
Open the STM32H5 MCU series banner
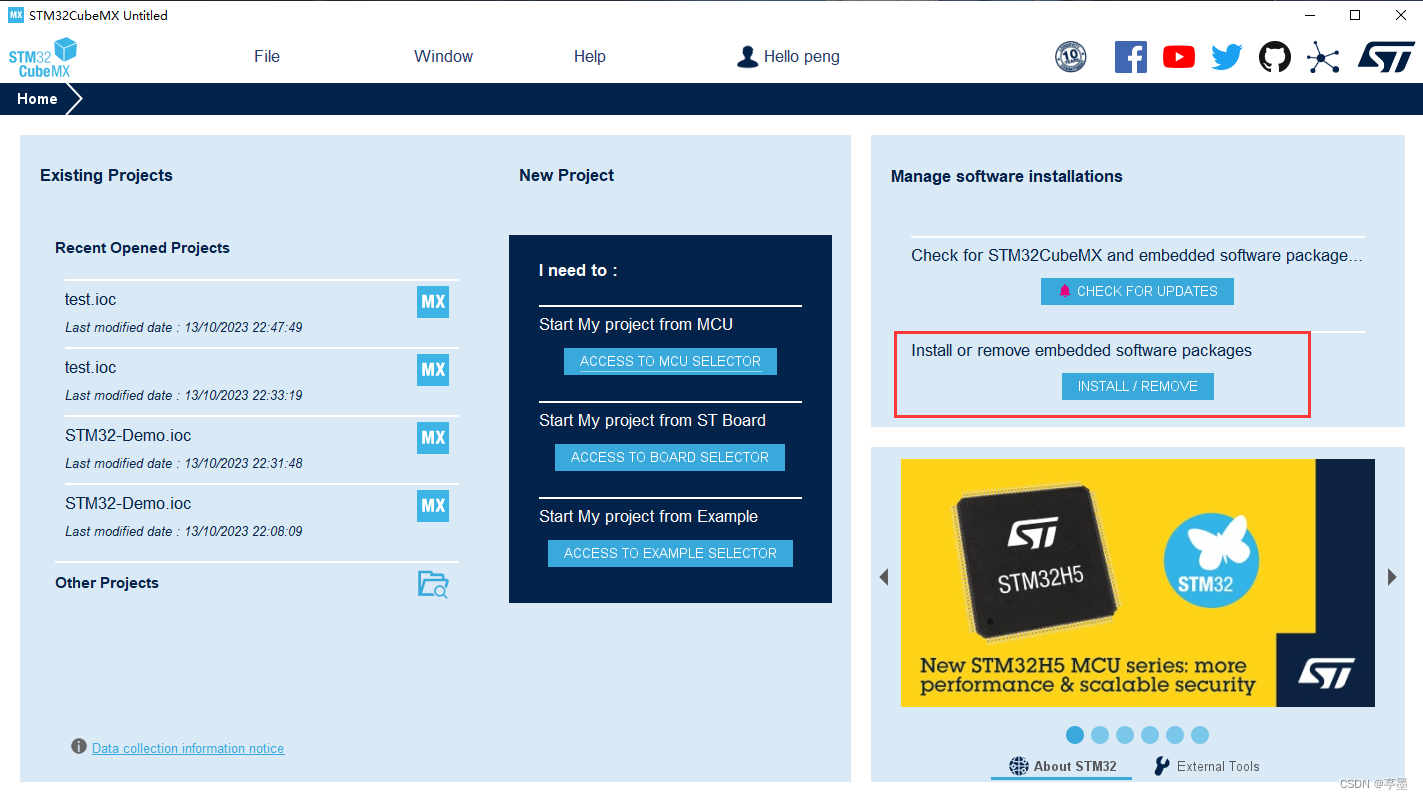pyautogui.click(x=1138, y=583)
